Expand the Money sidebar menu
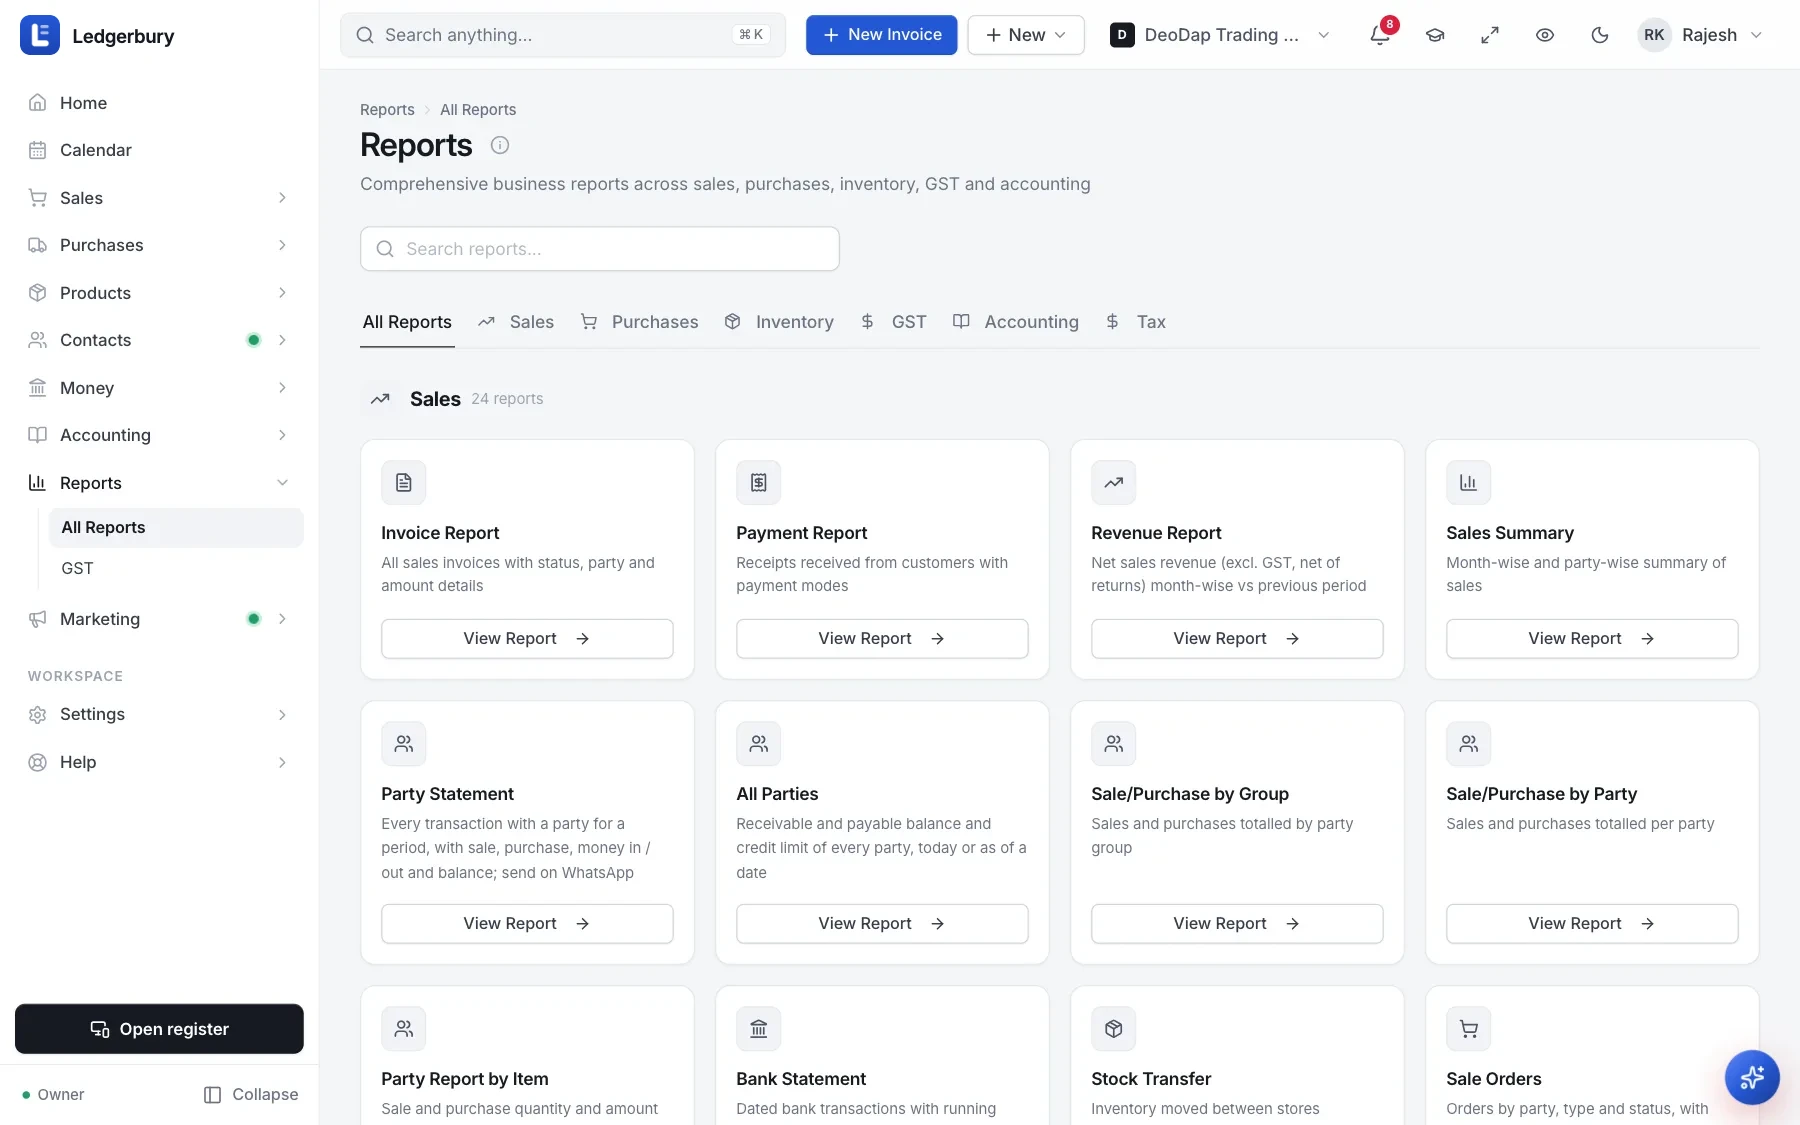The image size is (1800, 1125). point(160,388)
